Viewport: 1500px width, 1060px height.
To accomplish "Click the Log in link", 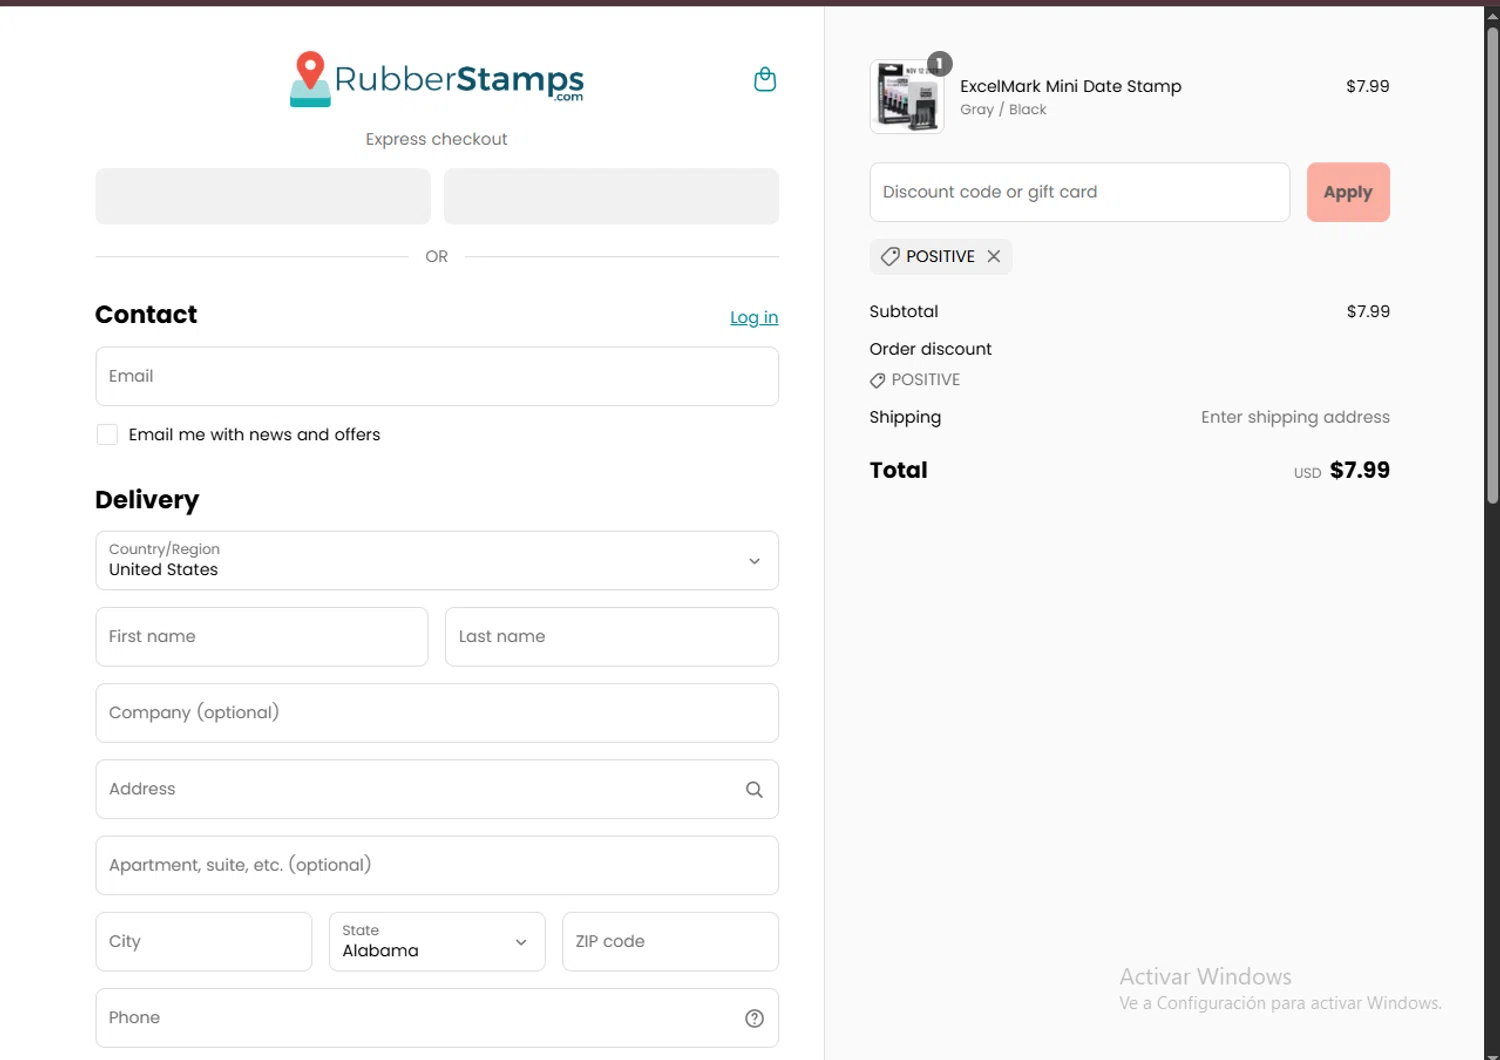I will point(754,317).
